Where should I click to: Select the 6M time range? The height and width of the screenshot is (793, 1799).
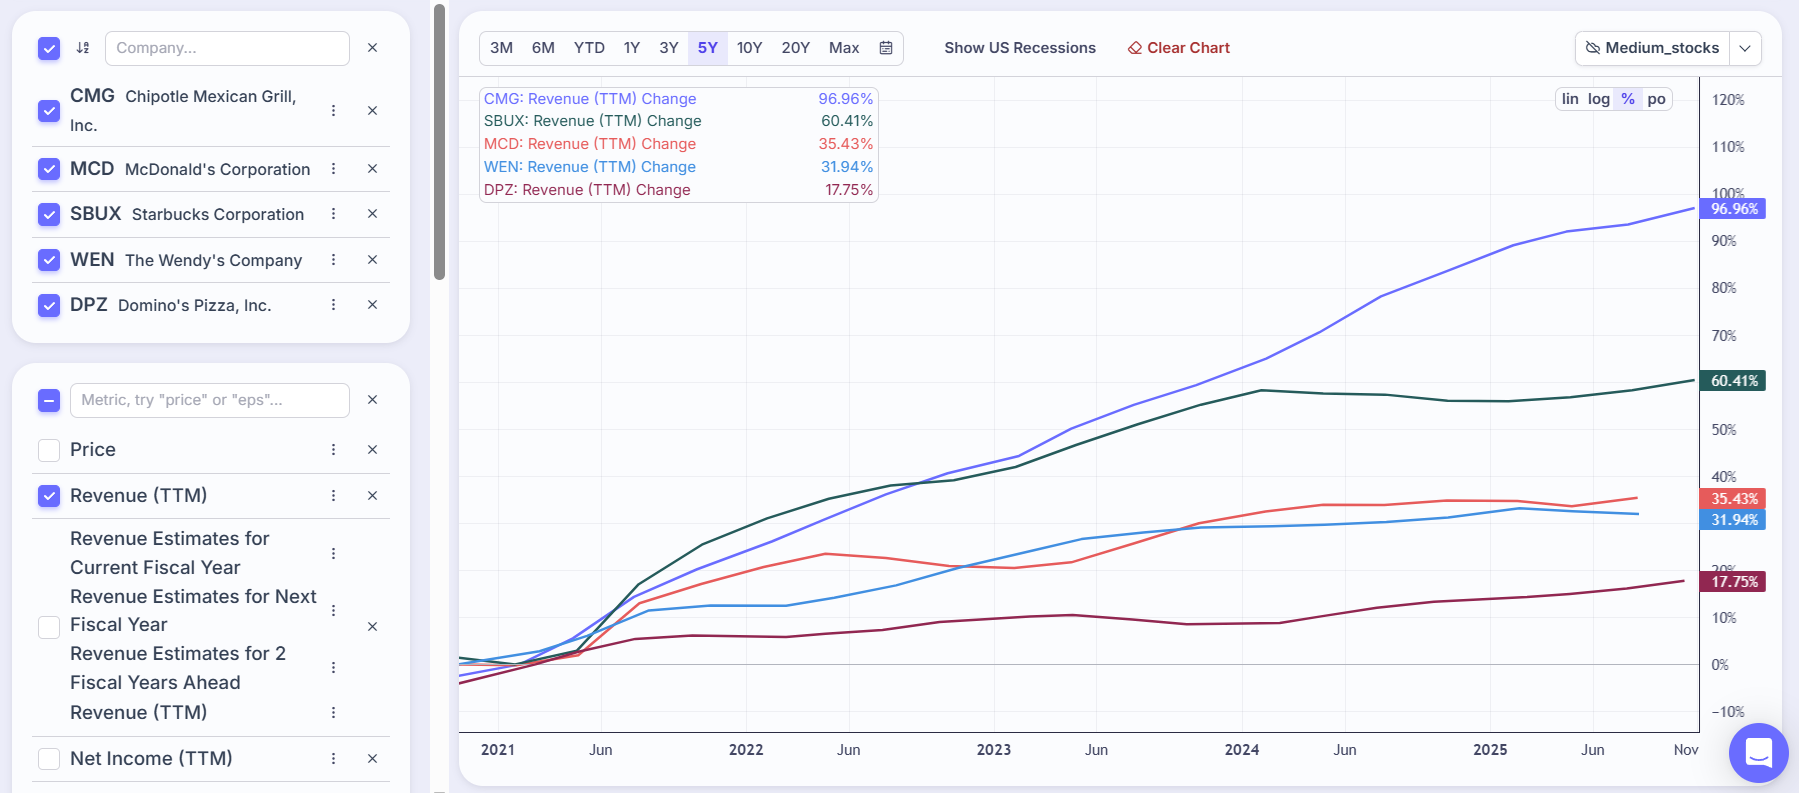point(543,48)
